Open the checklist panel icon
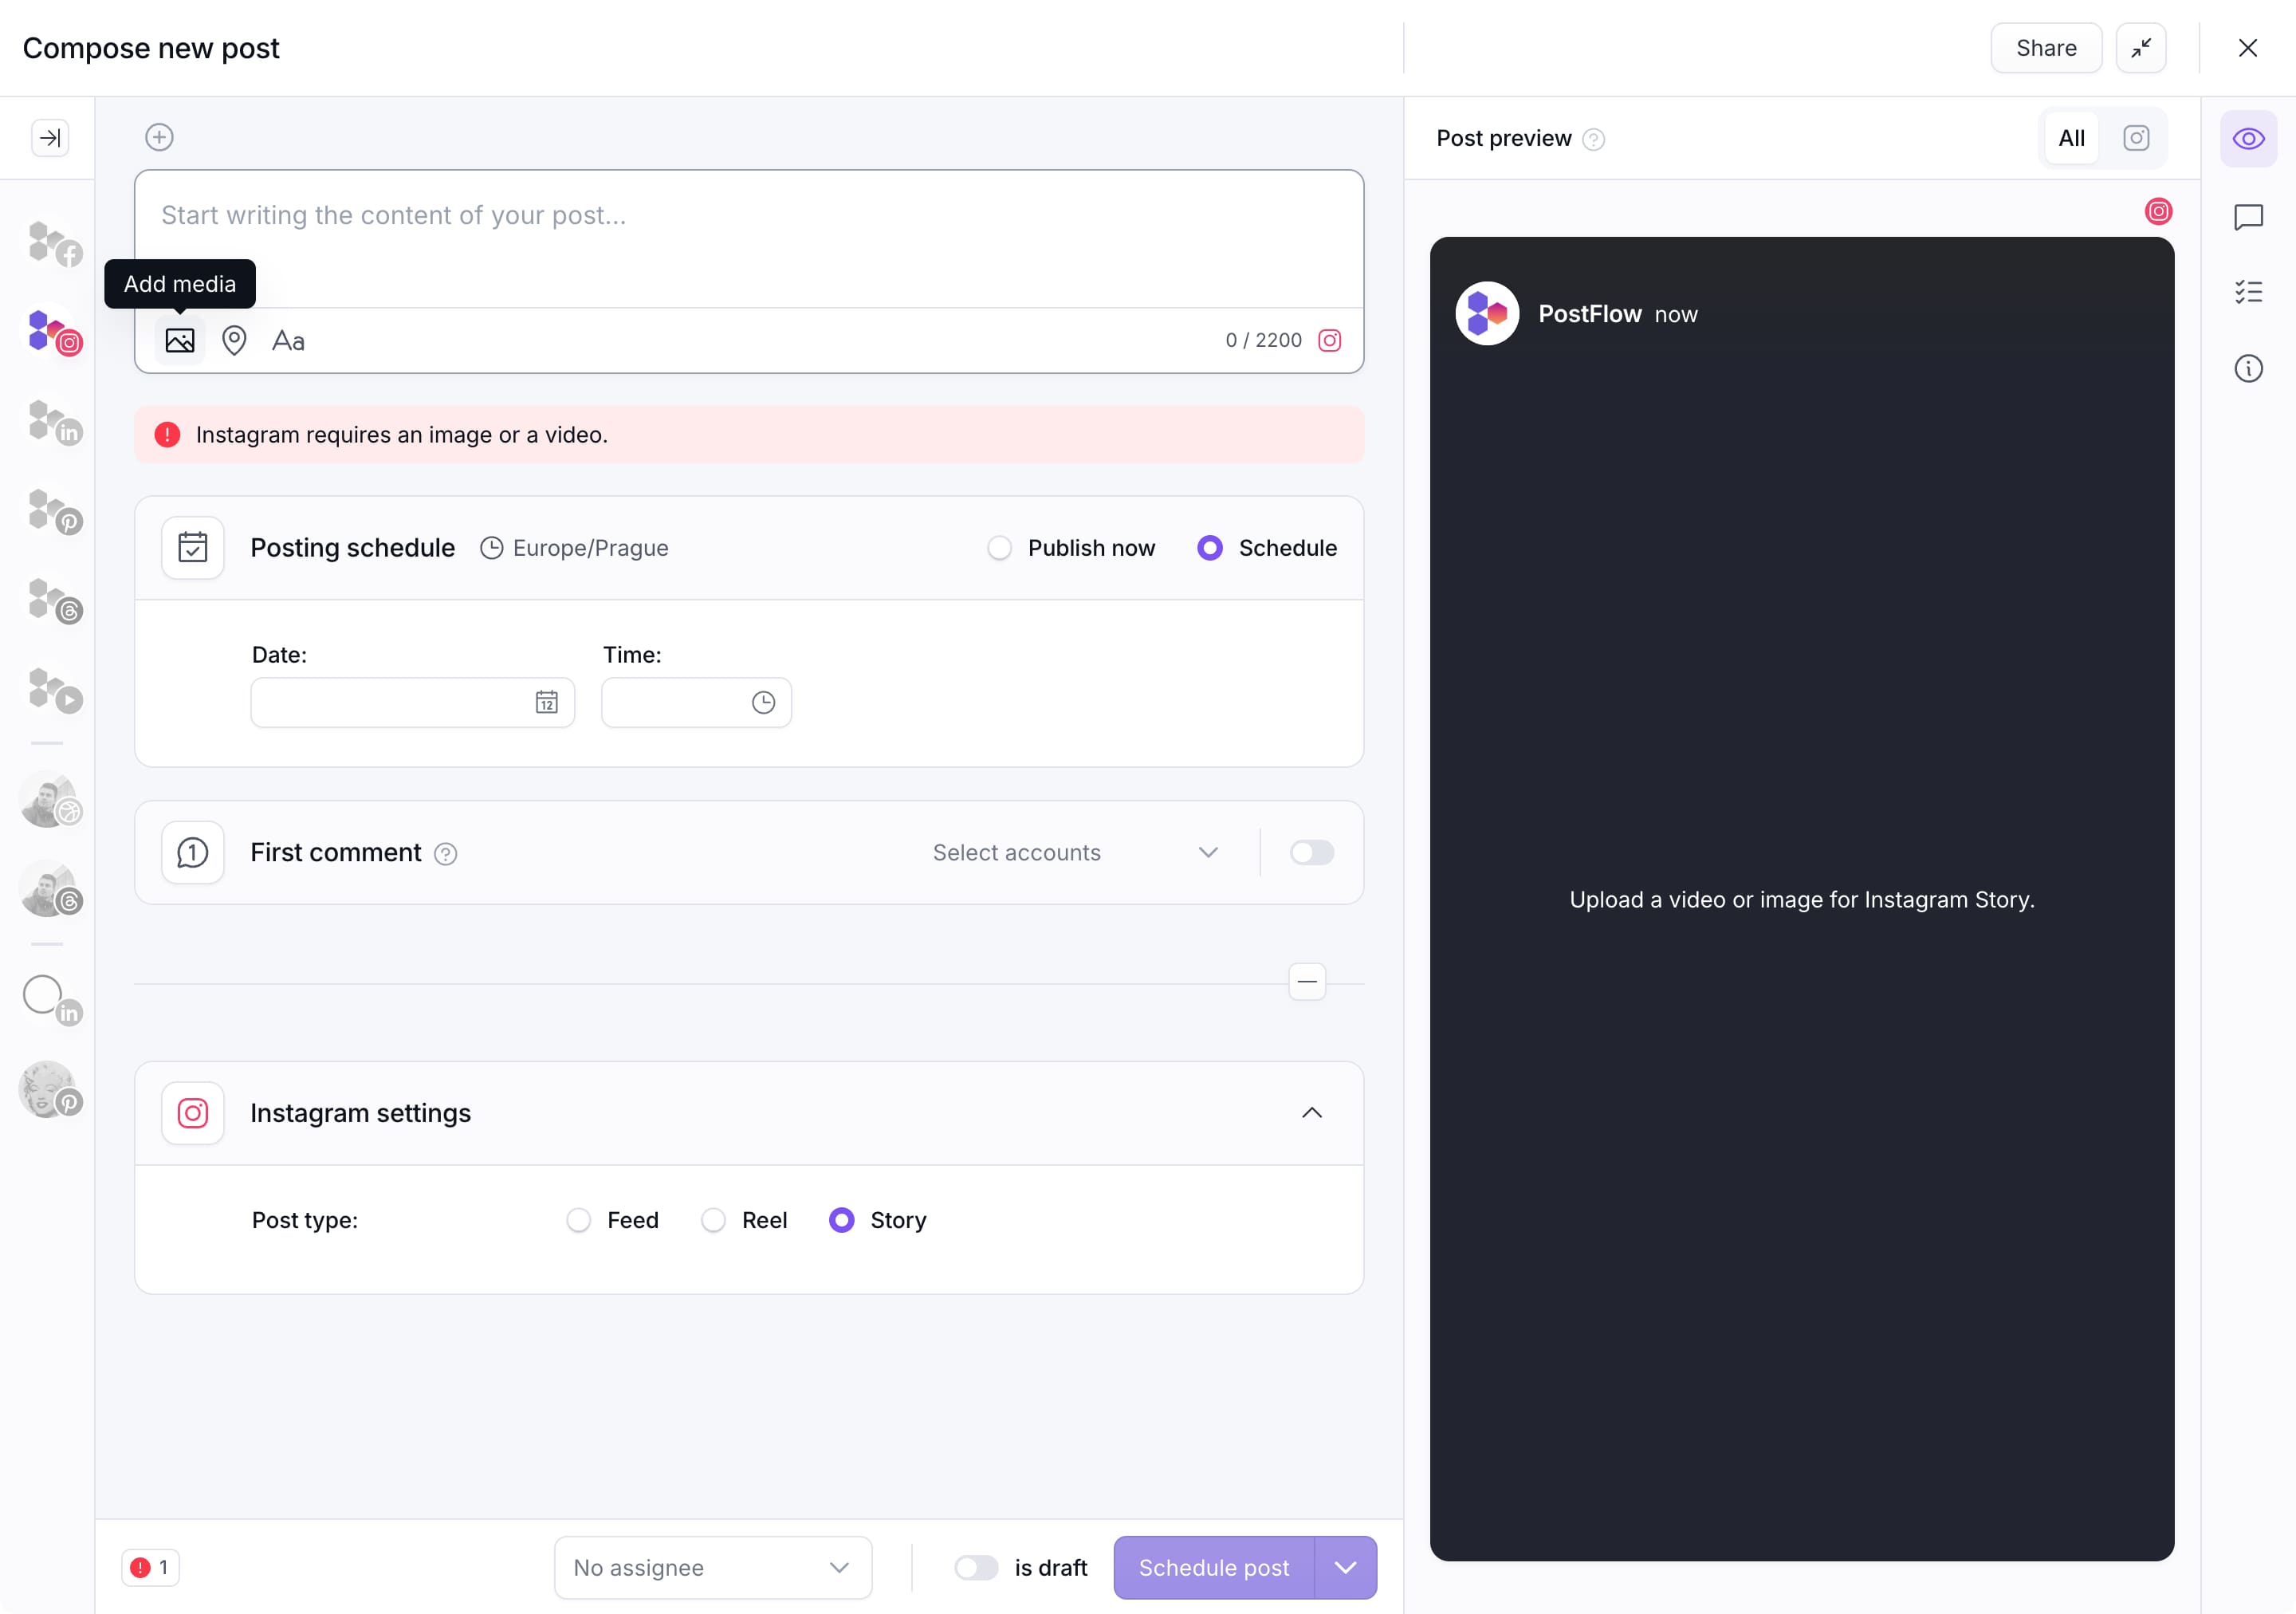Viewport: 2296px width, 1614px height. tap(2248, 292)
